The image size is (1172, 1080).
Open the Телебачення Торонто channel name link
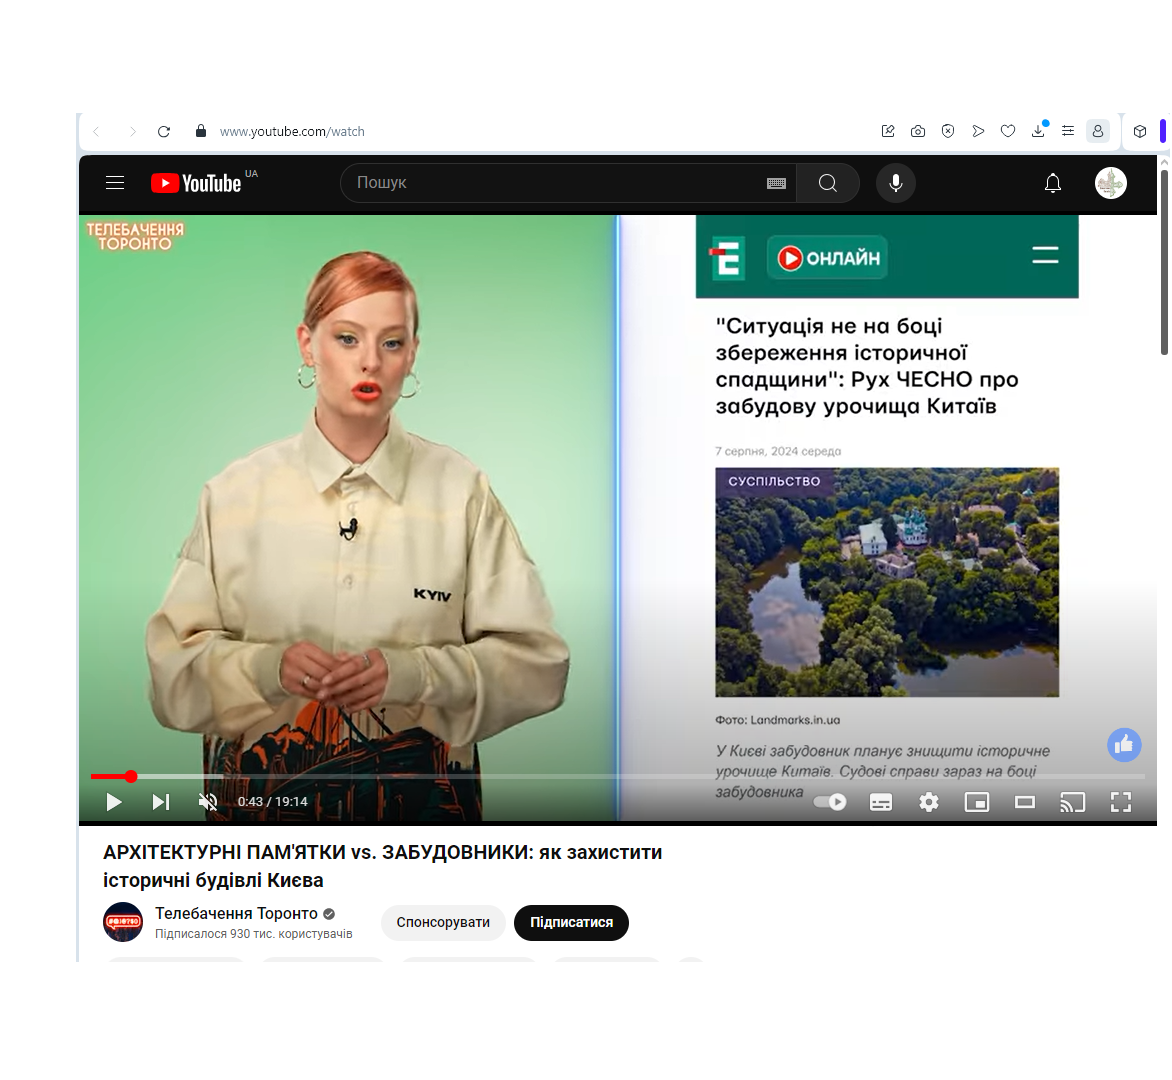[x=236, y=913]
